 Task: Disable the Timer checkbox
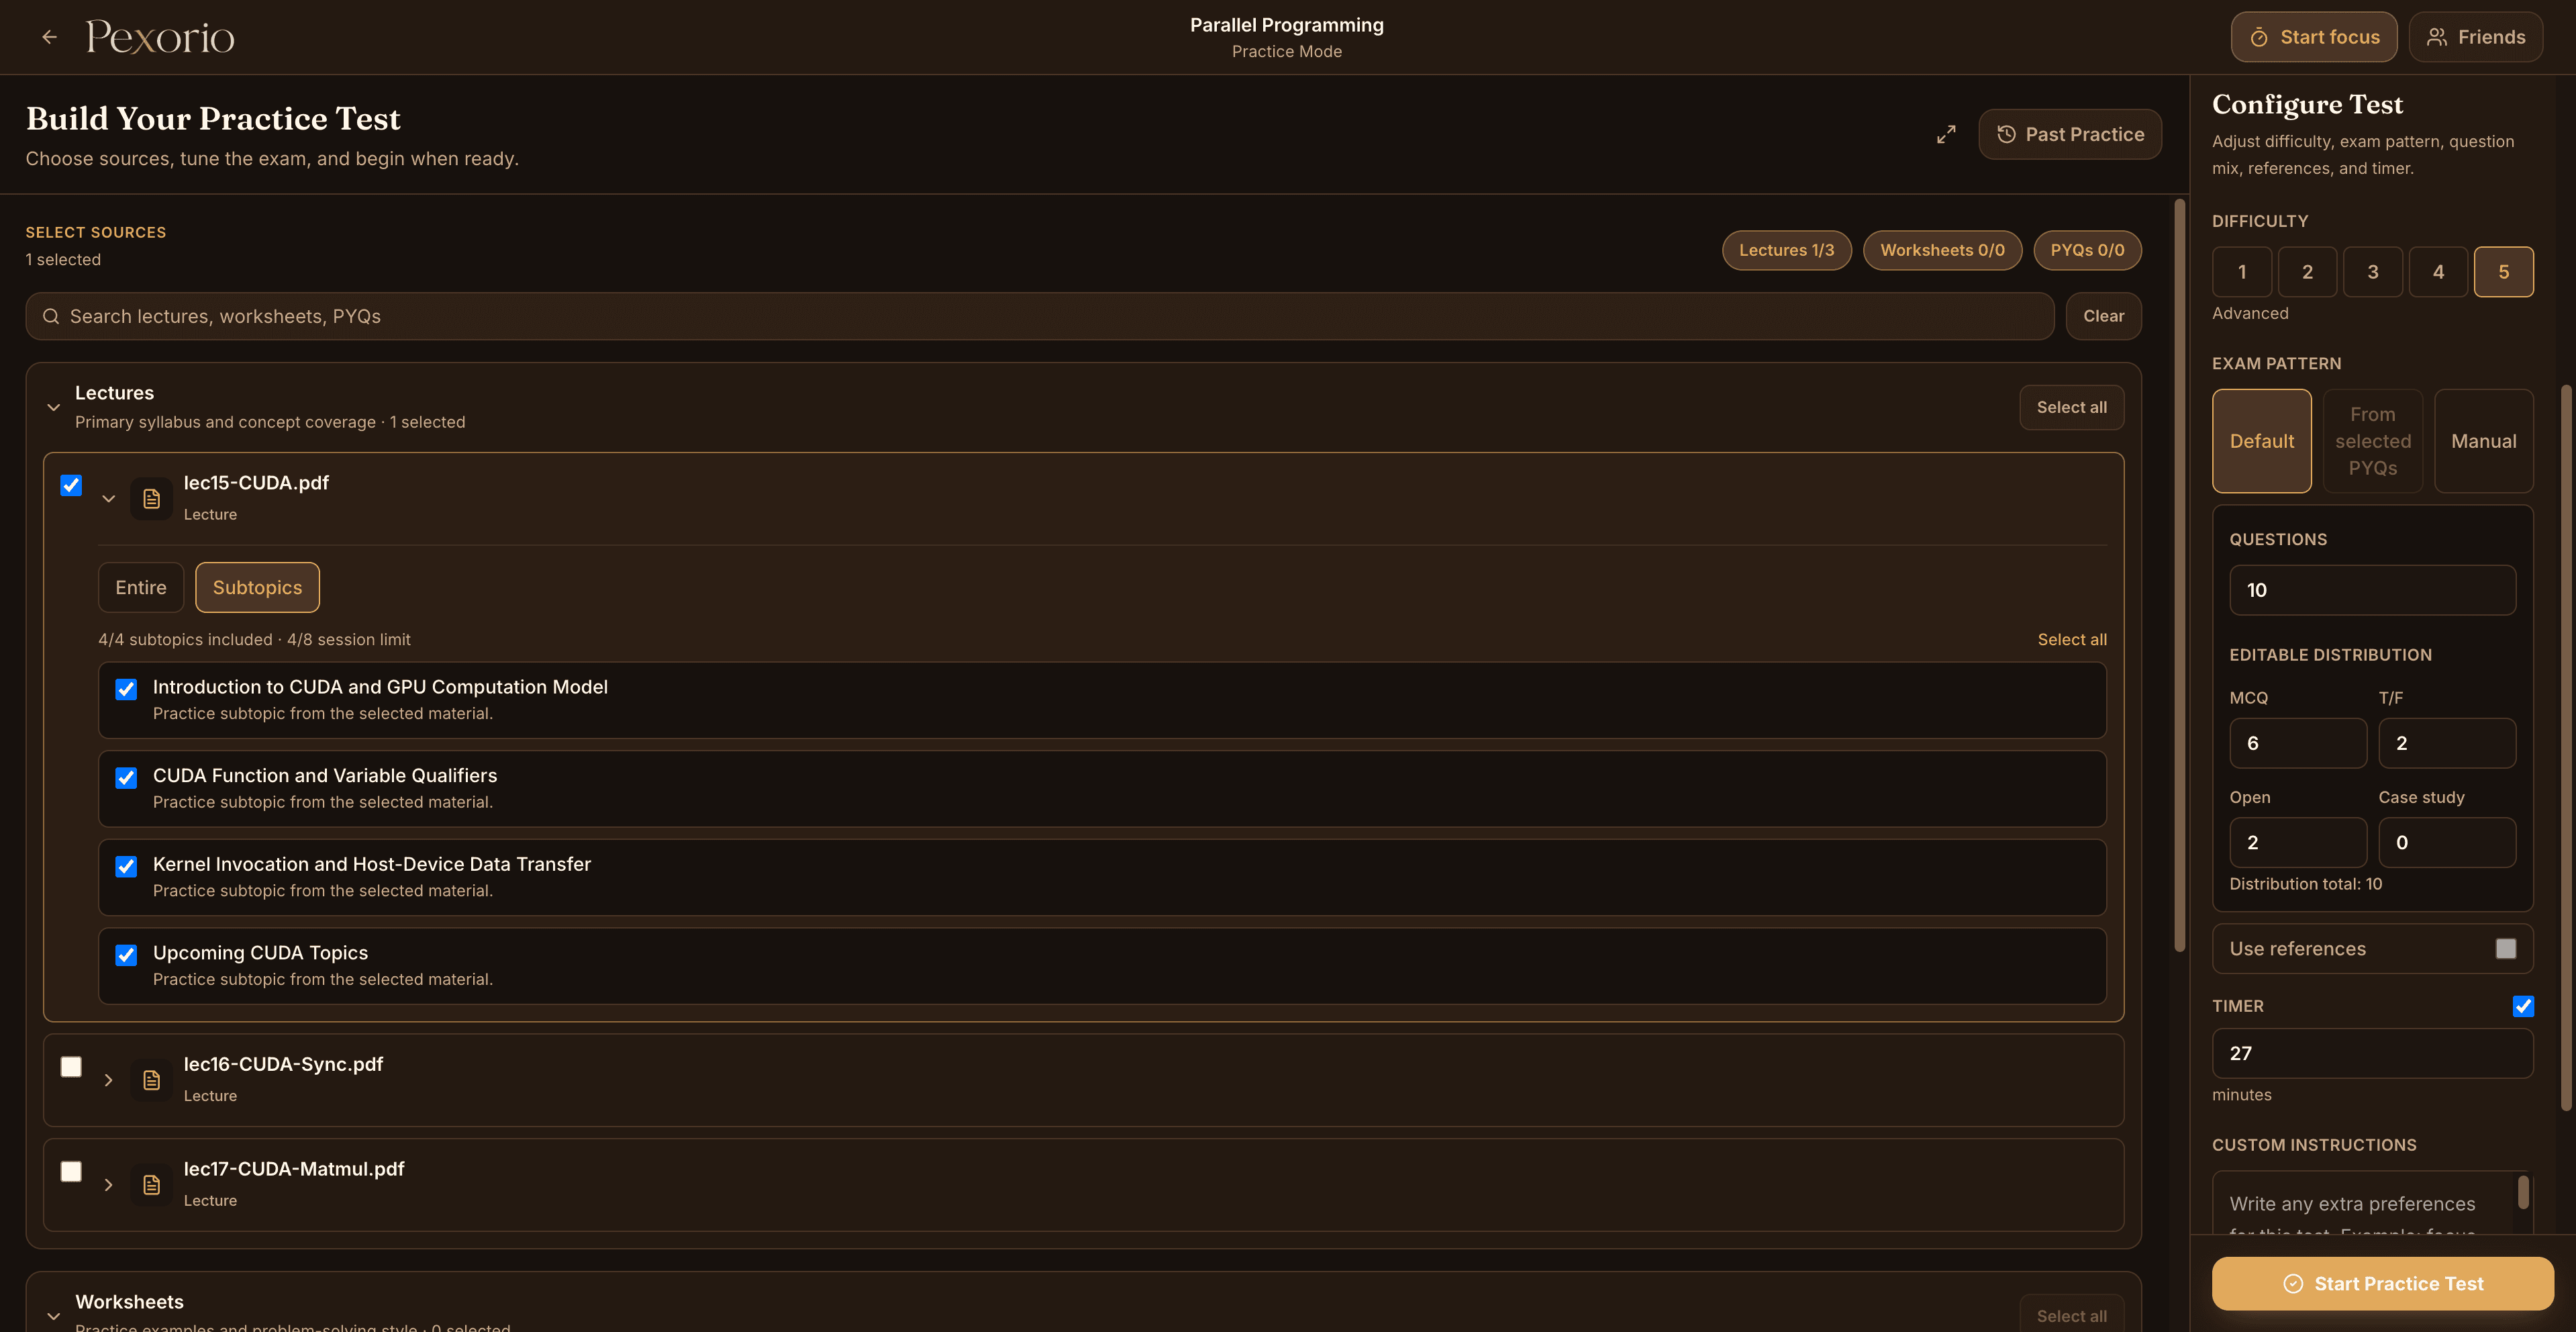tap(2523, 1006)
